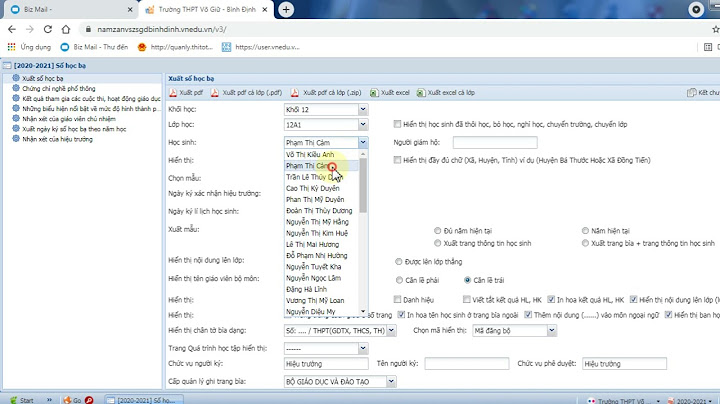Viewport: 720px width, 404px height.
Task: Check Hiển thị đầy đủ chữ (Xã, Huyện, Tỉnh)
Action: (x=397, y=160)
